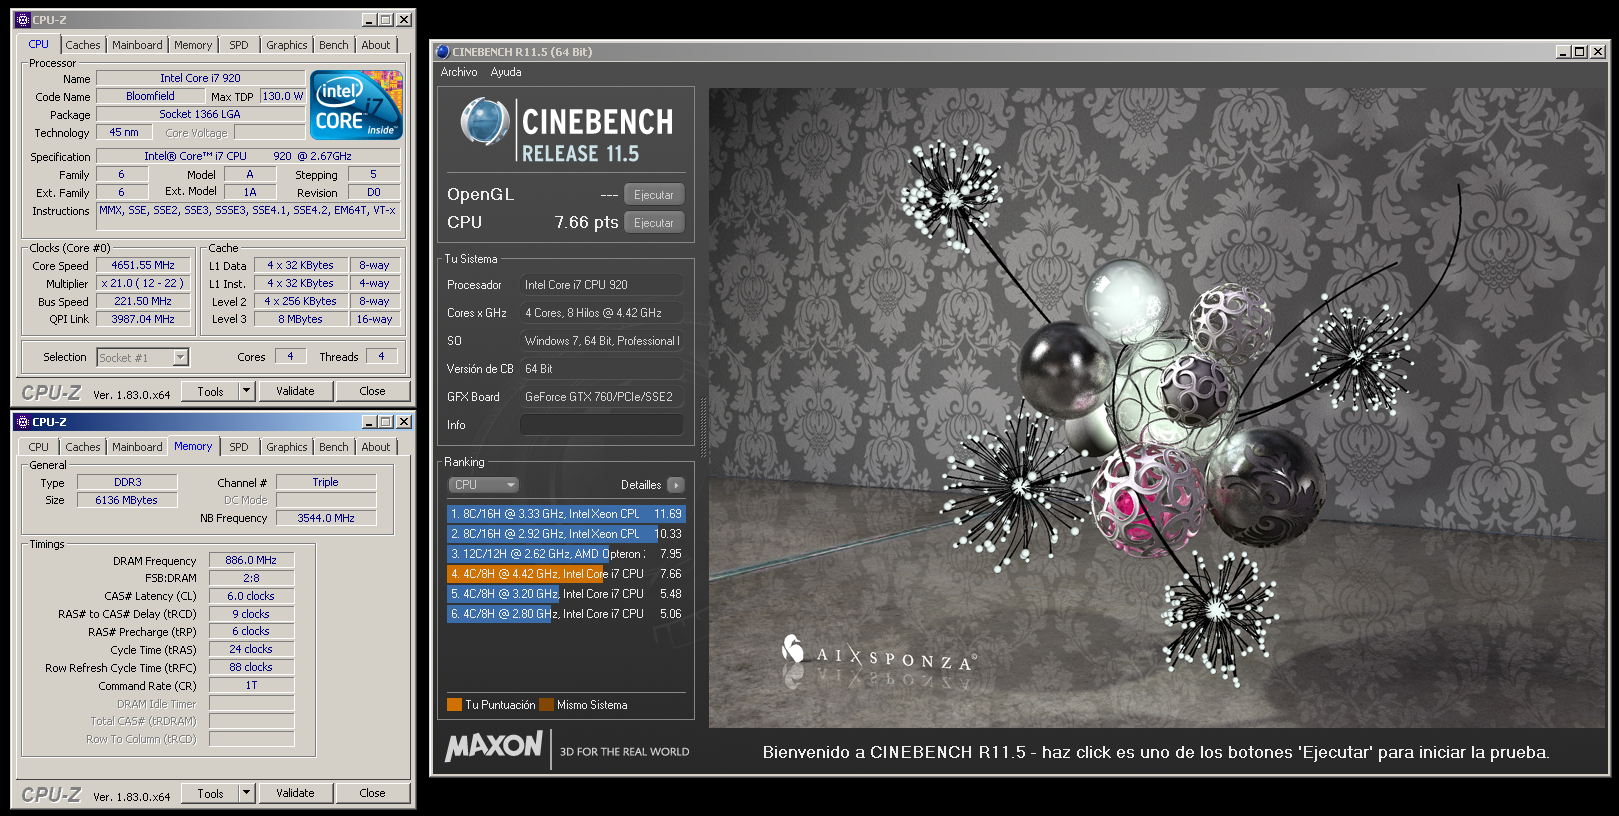Click the rendered spheres scene preview

click(x=1157, y=408)
